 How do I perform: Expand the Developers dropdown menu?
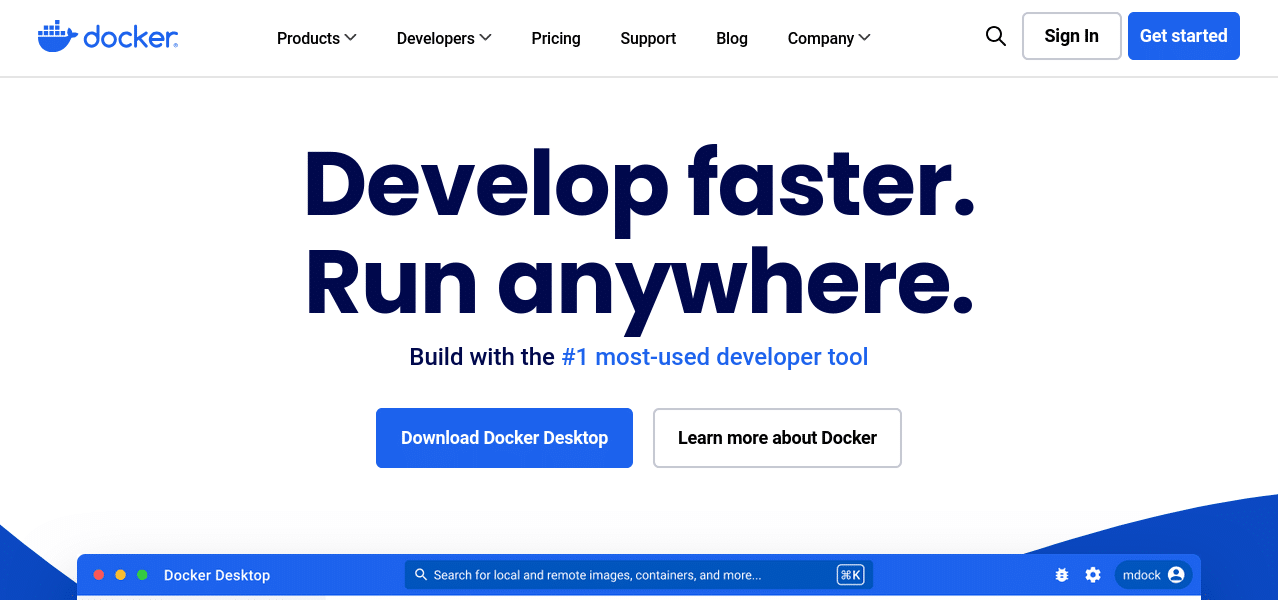pos(444,38)
